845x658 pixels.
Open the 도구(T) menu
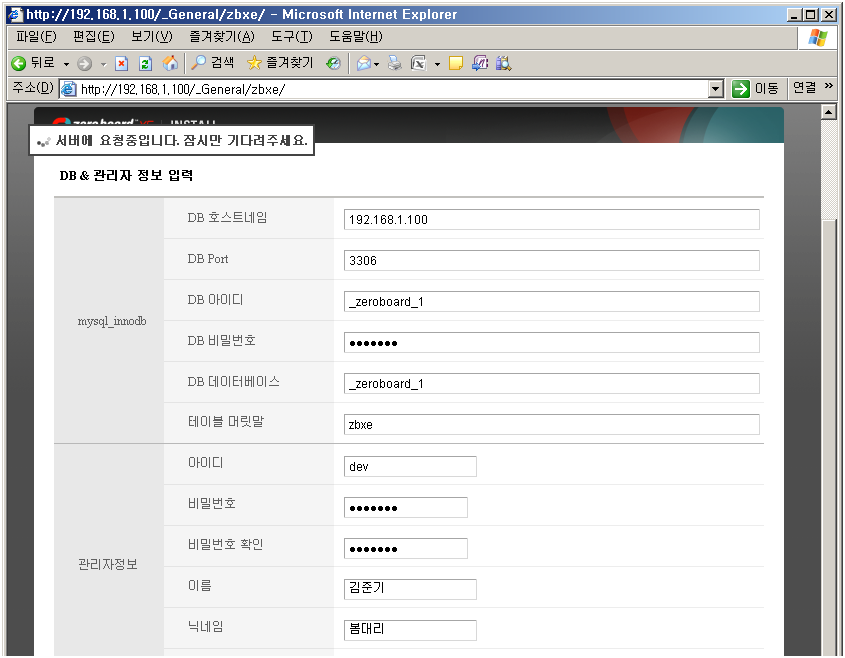pyautogui.click(x=292, y=37)
